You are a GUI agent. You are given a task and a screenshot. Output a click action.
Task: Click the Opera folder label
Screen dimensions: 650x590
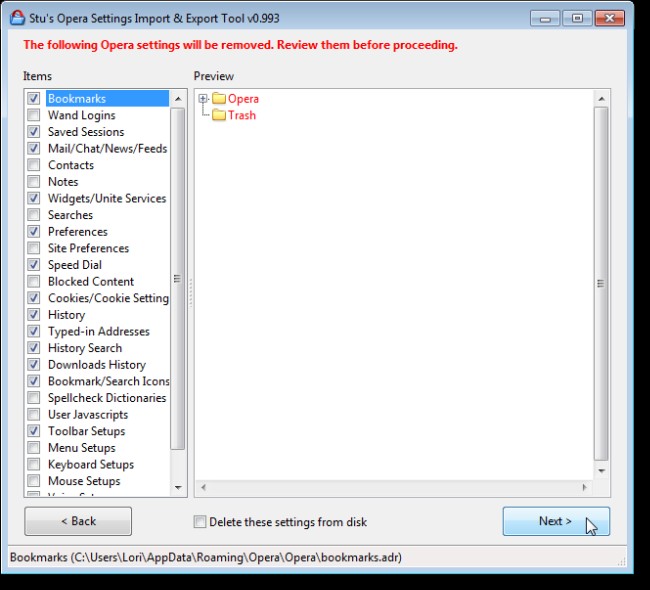pos(243,99)
